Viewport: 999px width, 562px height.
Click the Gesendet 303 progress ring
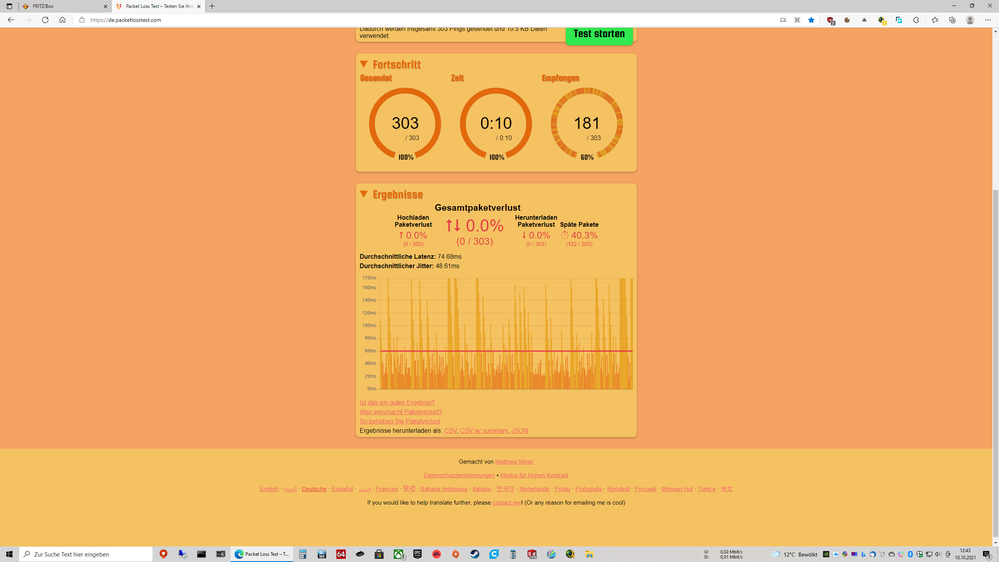click(405, 124)
